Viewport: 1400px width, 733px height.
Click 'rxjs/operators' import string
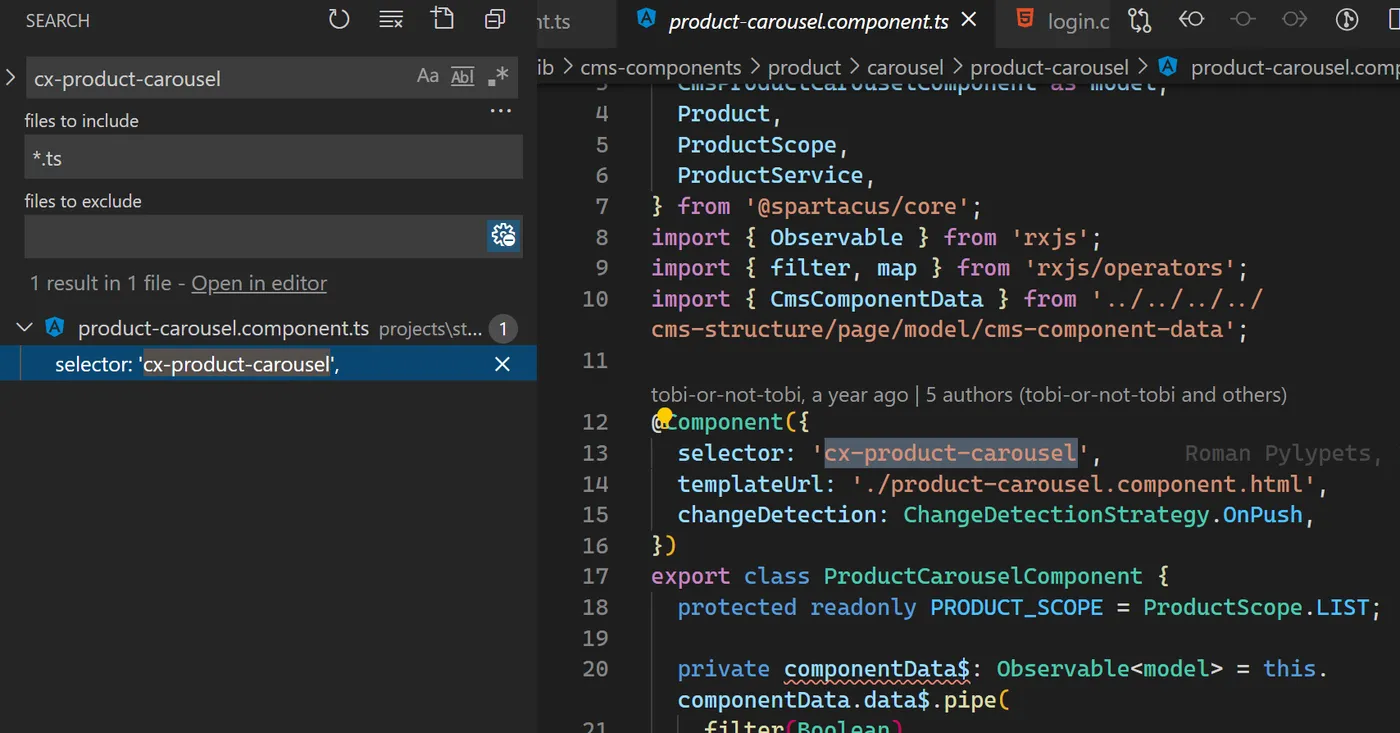tap(1130, 268)
